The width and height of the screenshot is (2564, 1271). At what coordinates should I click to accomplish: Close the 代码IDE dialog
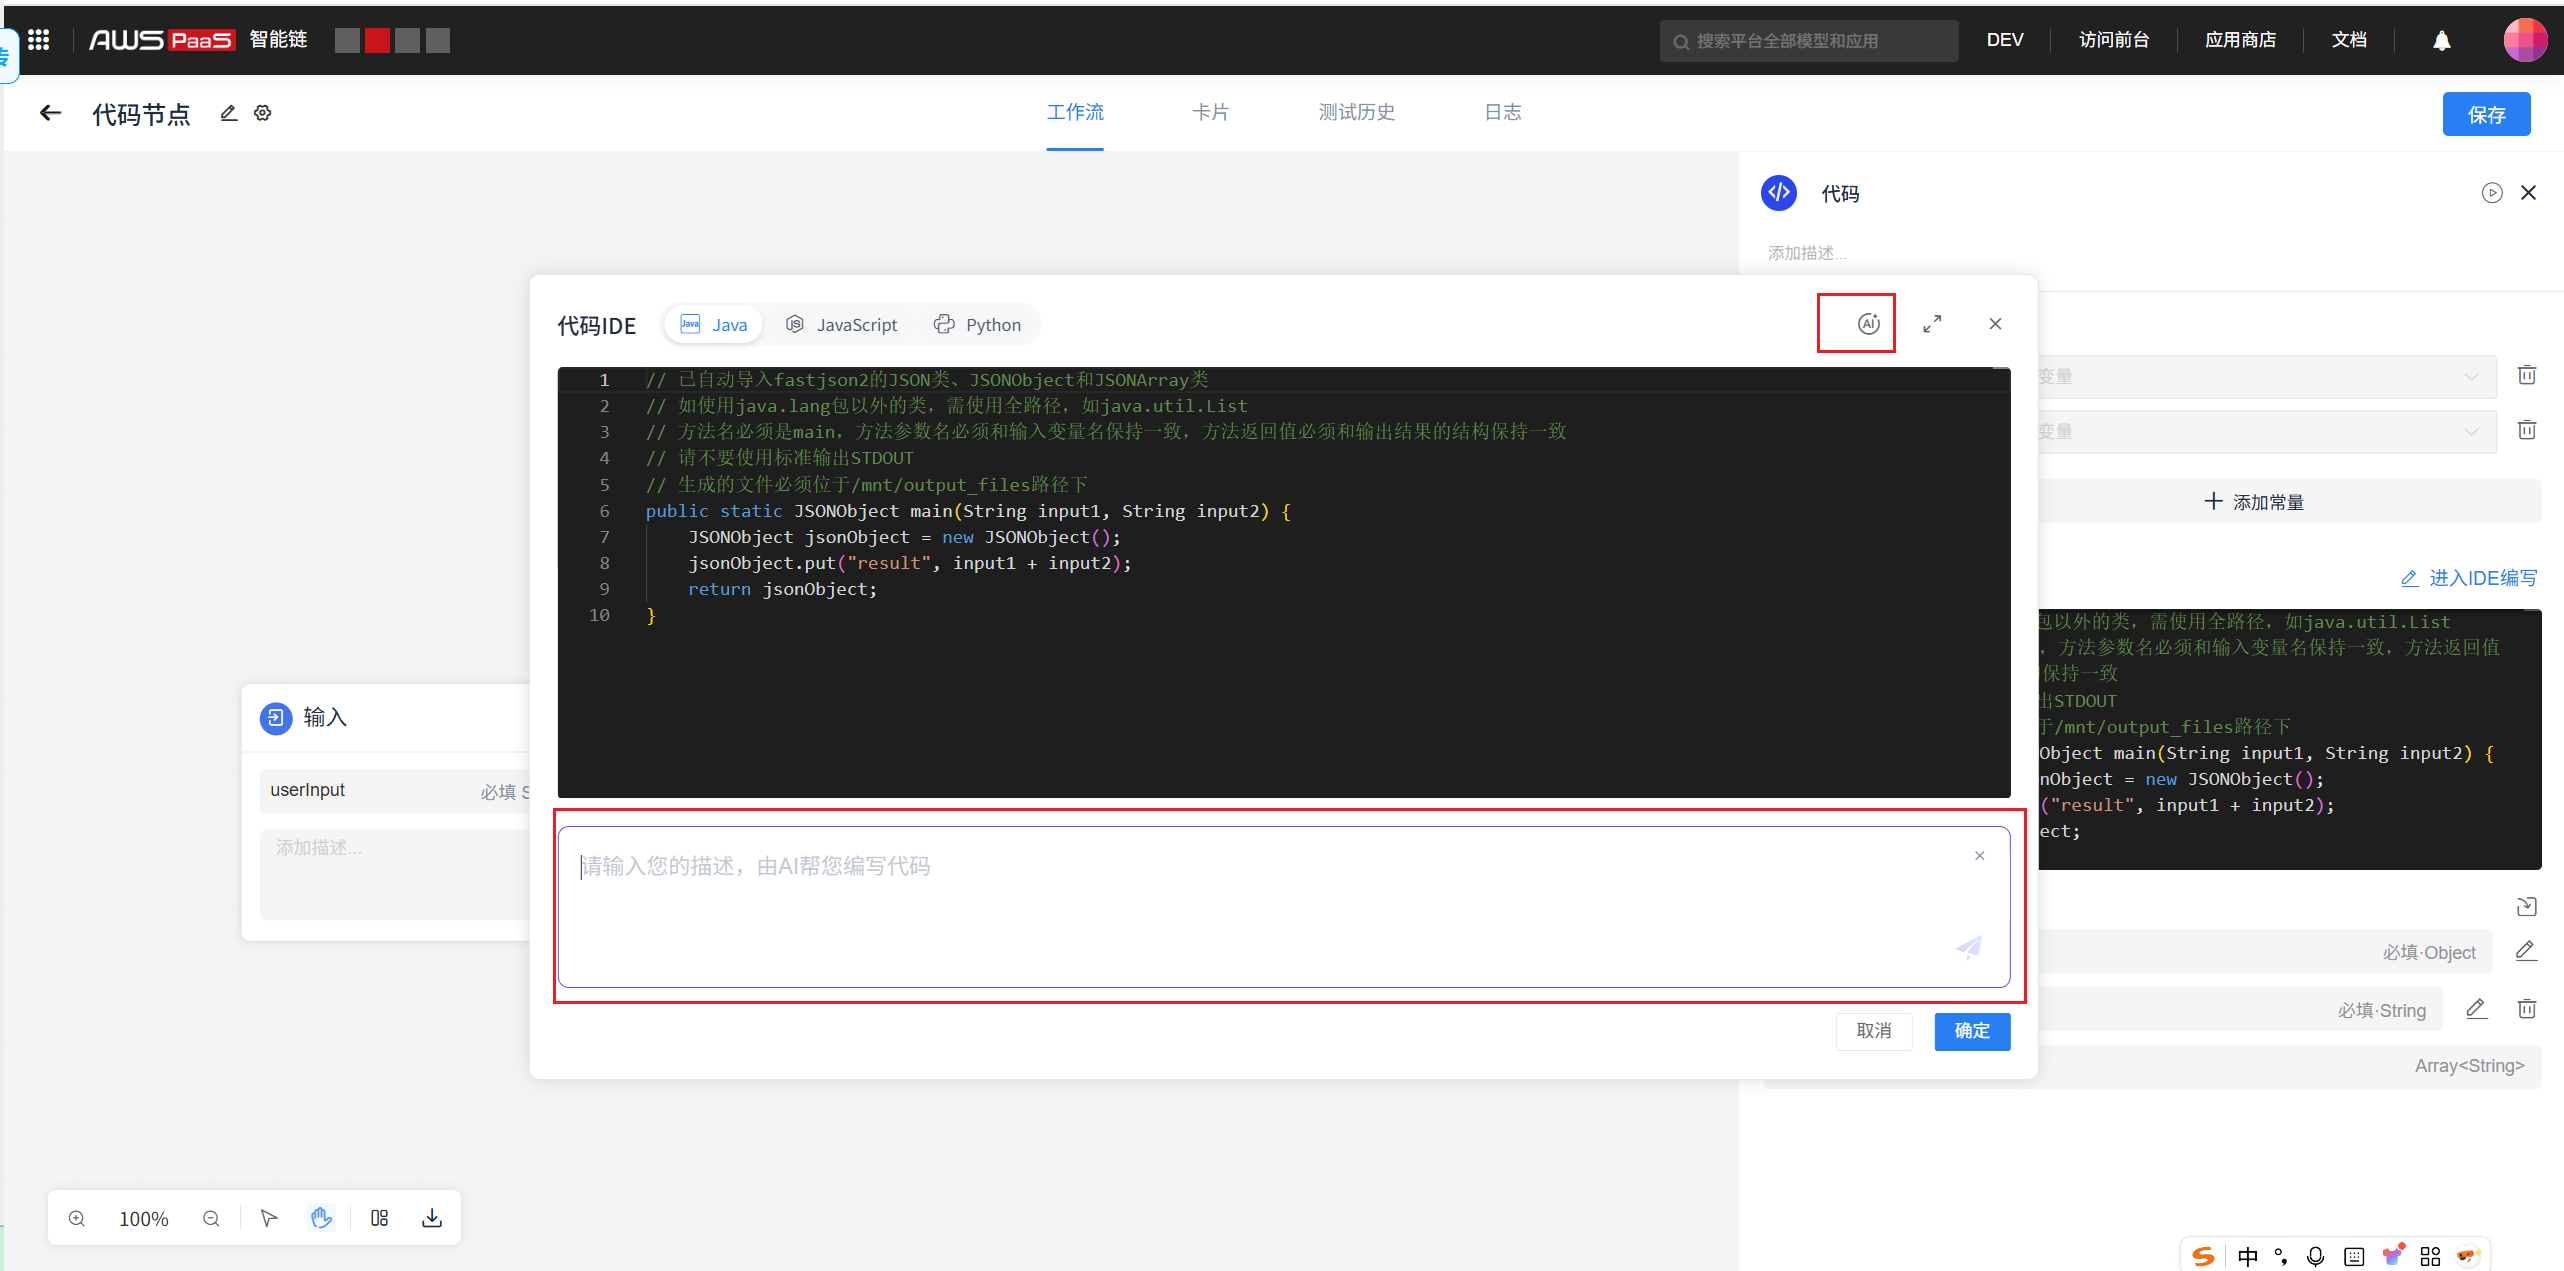click(x=1995, y=323)
